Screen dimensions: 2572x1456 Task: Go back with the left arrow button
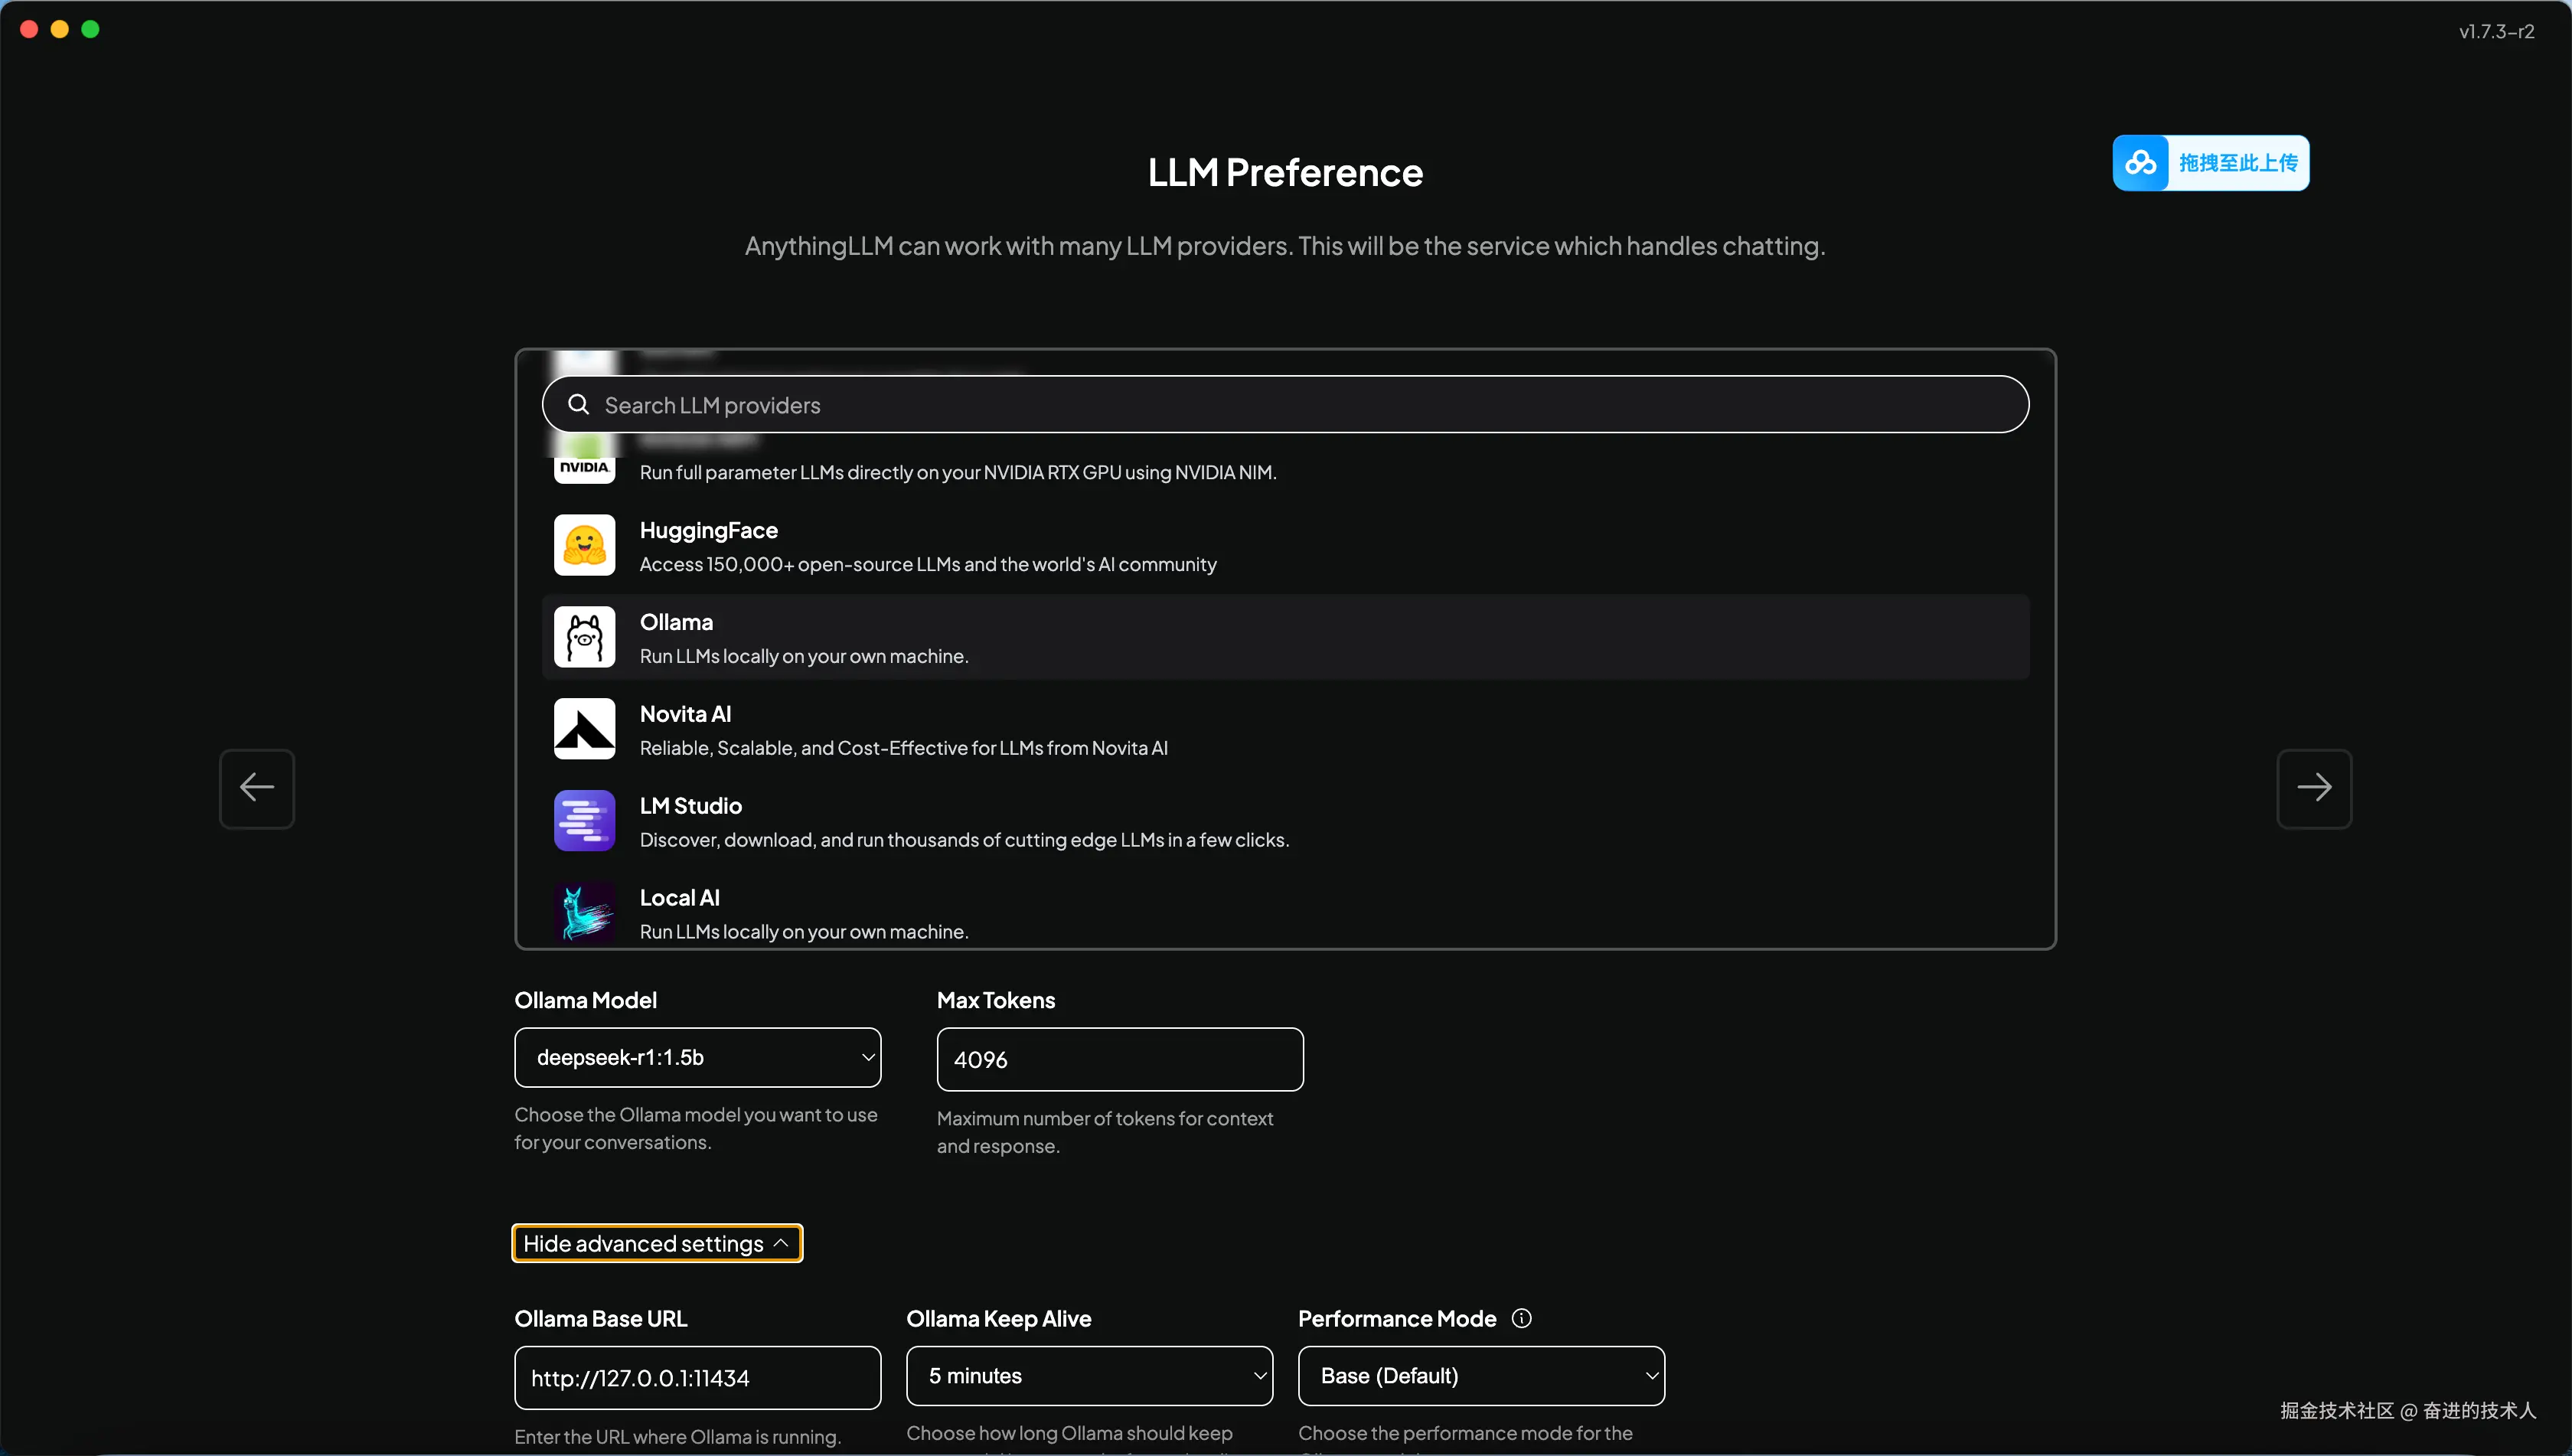[257, 788]
